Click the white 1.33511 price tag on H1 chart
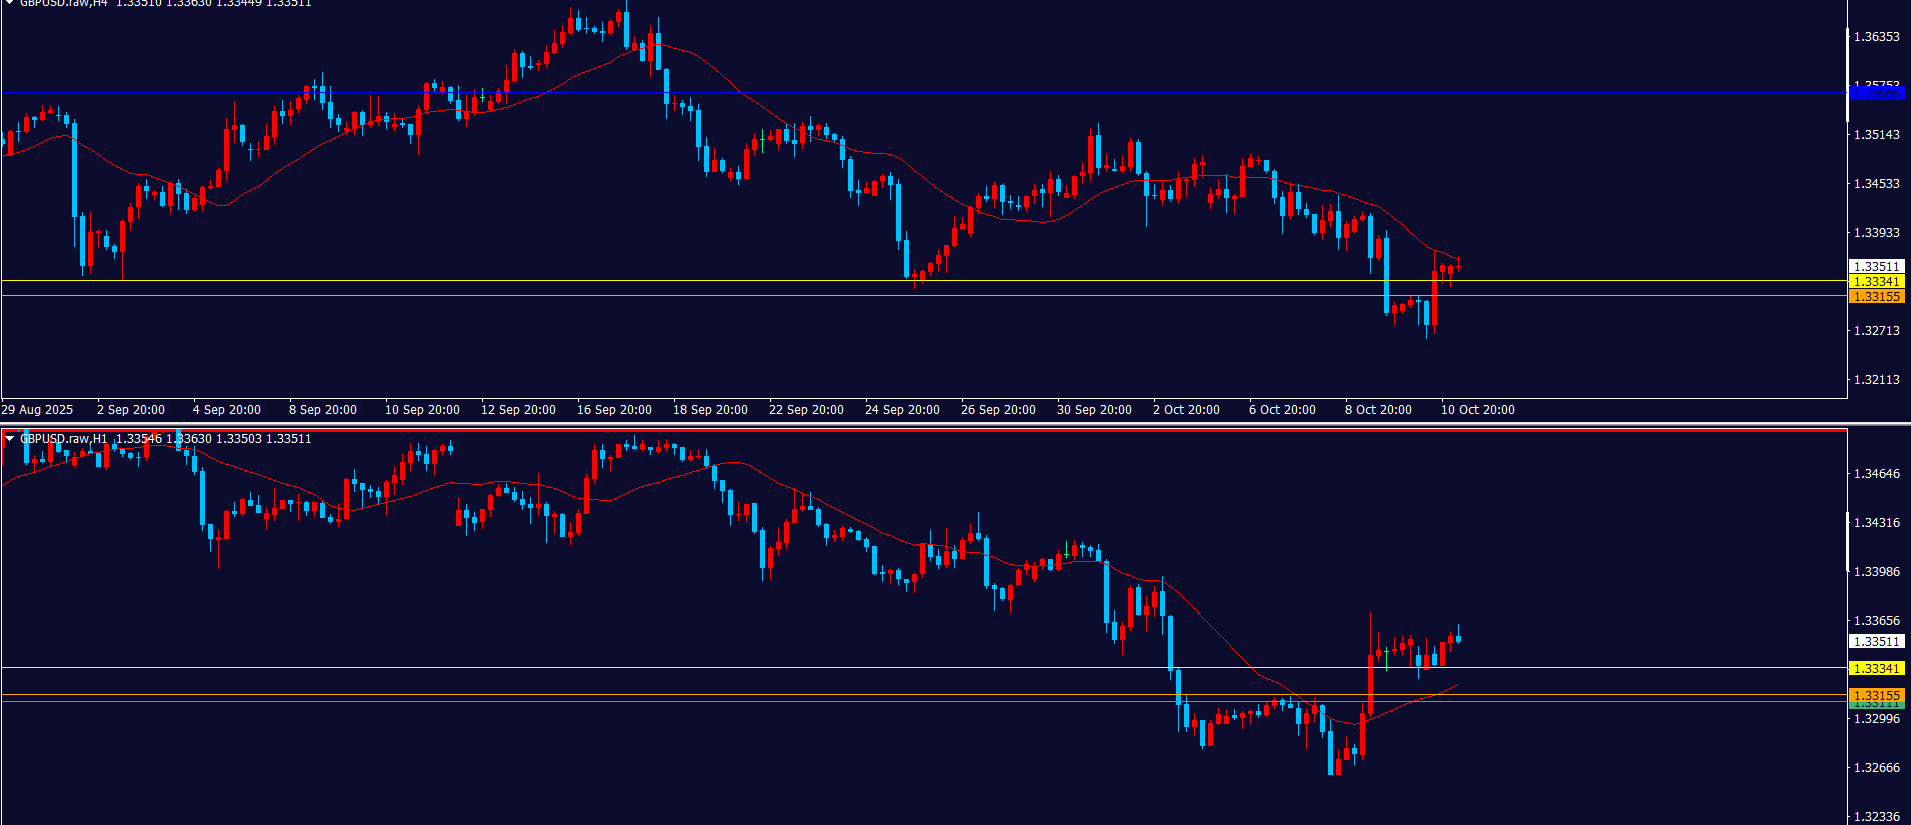 point(1877,642)
